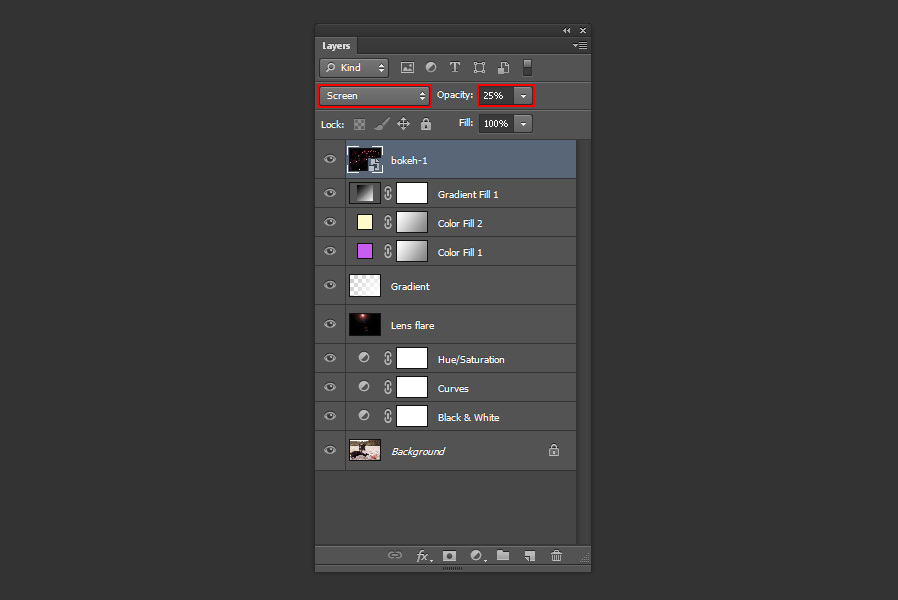Switch to the Layers panel tab
The image size is (898, 600).
335,45
